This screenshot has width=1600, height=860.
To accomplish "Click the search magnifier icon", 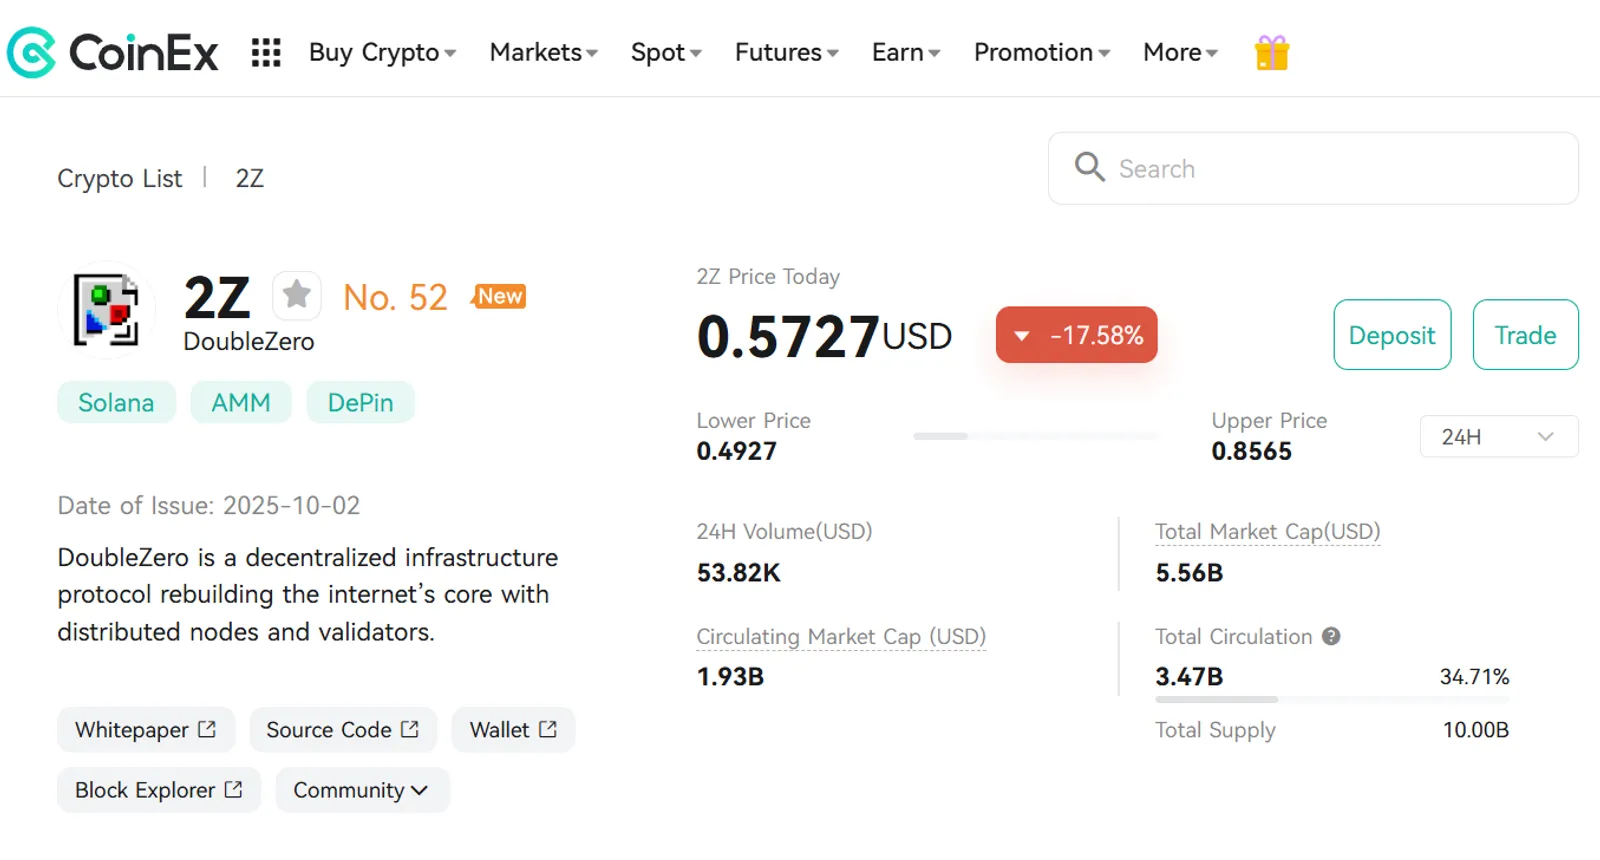I will pyautogui.click(x=1089, y=167).
